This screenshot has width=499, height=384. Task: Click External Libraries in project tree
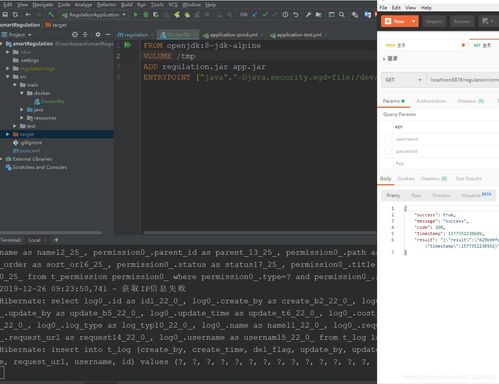click(29, 159)
